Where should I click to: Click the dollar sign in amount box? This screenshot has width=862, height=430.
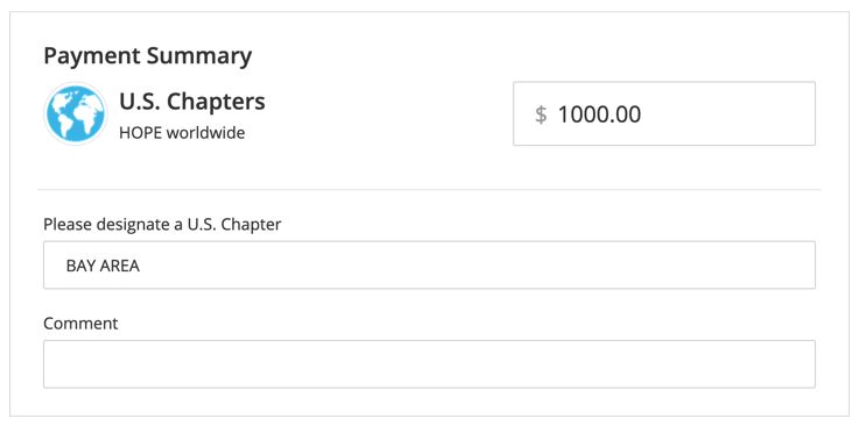pyautogui.click(x=541, y=114)
